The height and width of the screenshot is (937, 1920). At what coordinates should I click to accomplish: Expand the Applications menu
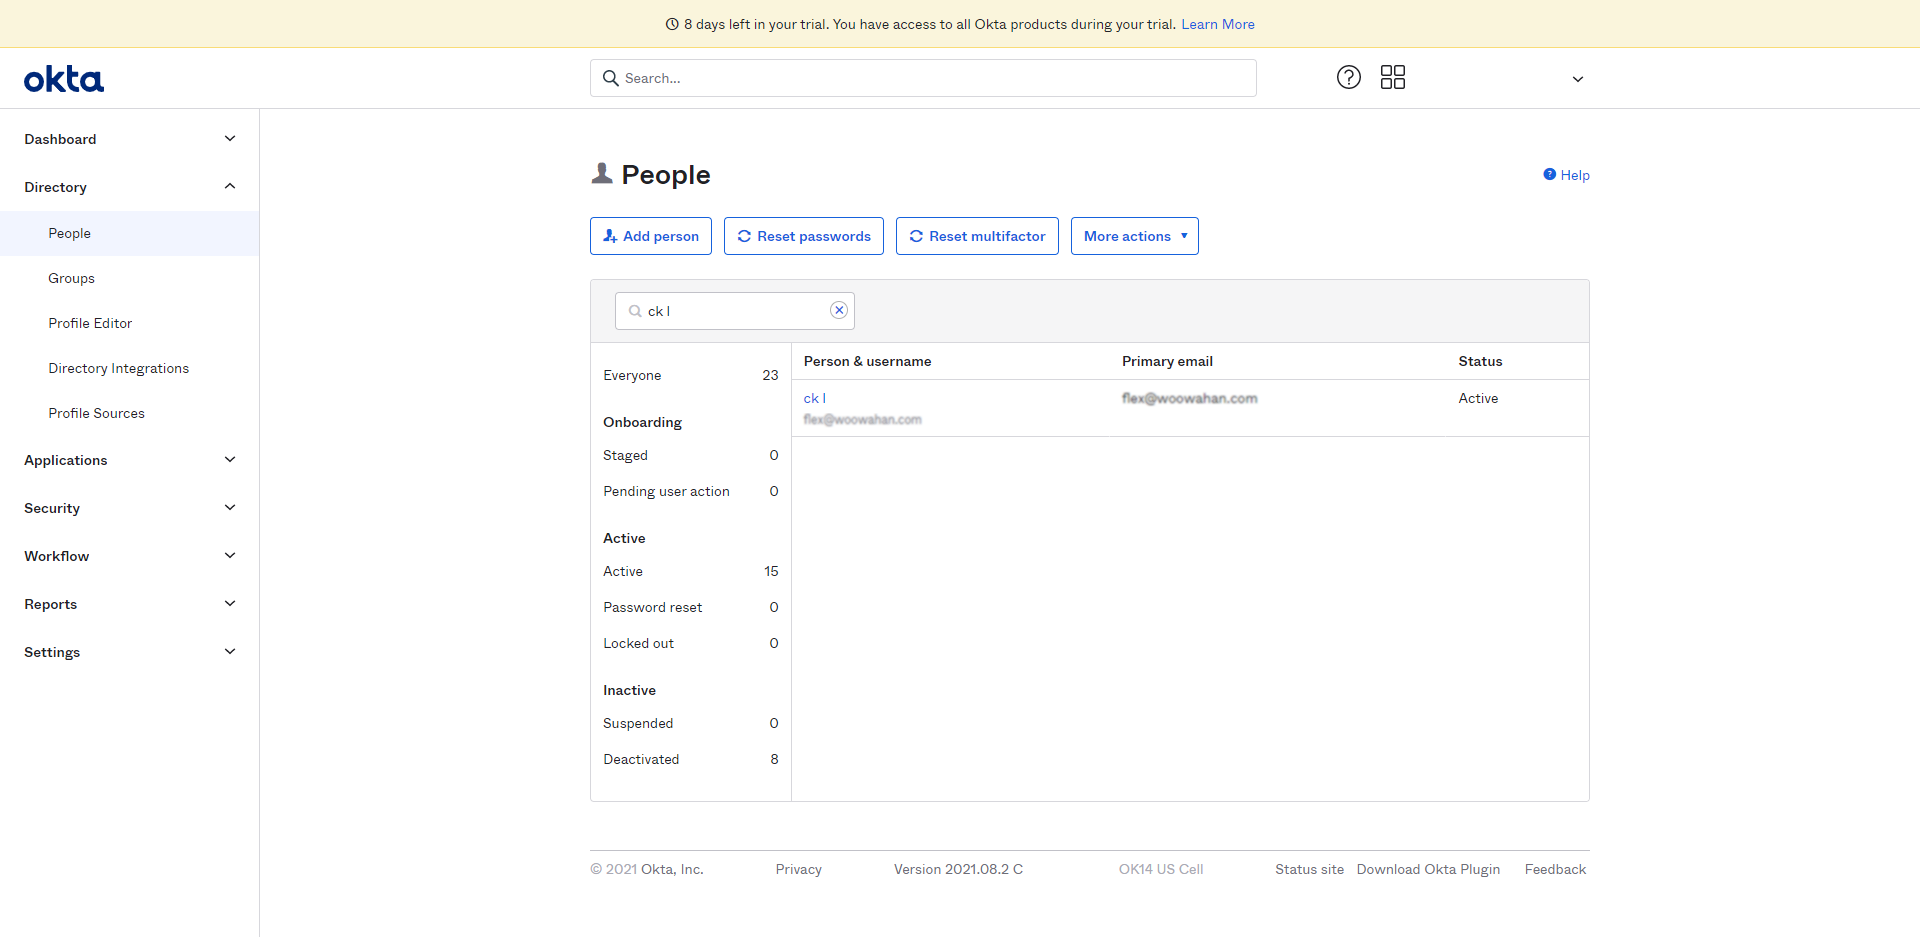[x=130, y=460]
